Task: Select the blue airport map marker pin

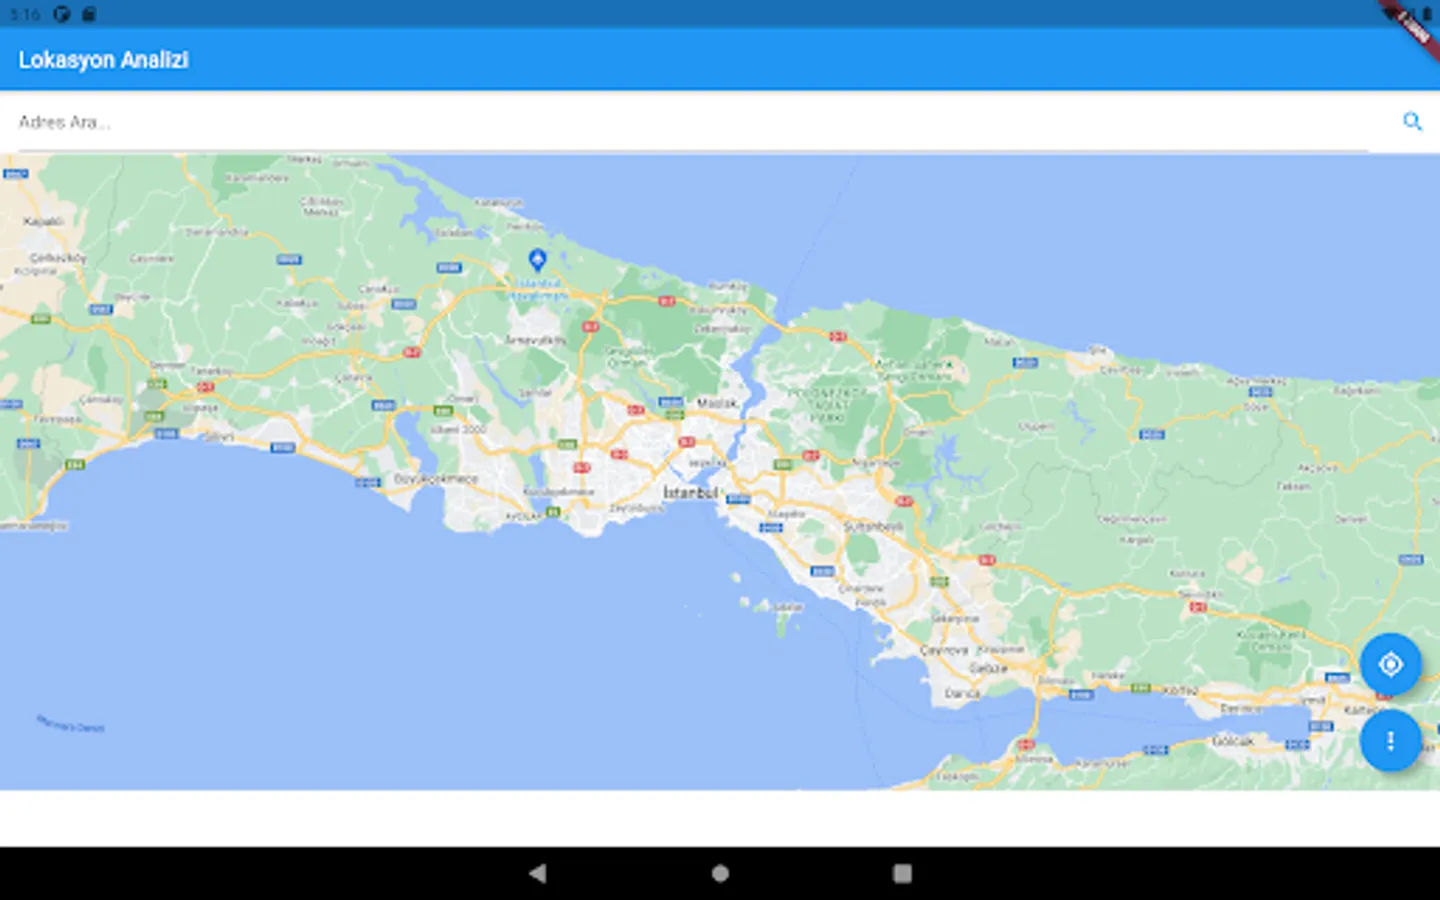Action: 537,260
